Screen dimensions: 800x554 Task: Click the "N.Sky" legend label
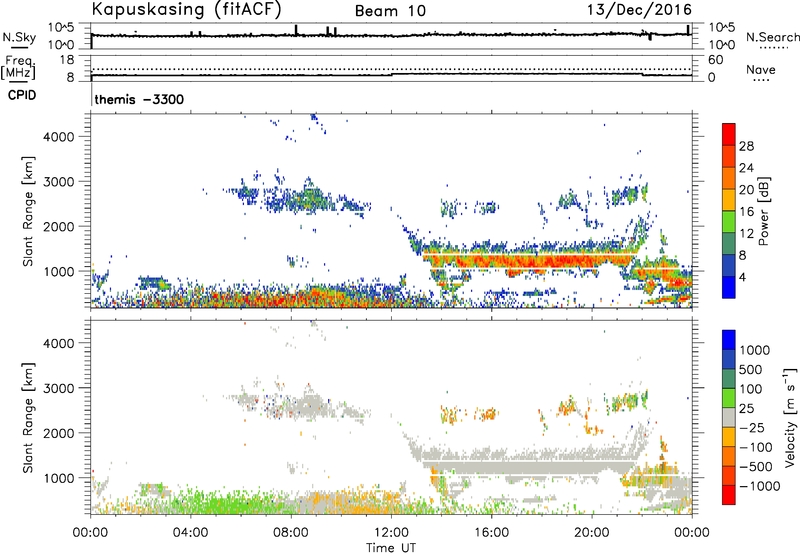click(x=19, y=37)
